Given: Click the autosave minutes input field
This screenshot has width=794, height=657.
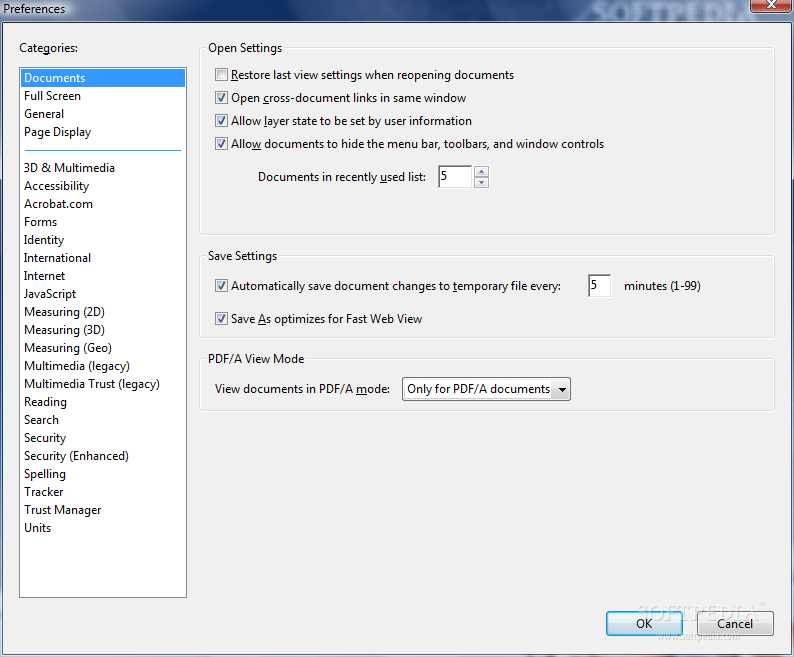Looking at the screenshot, I should 599,286.
